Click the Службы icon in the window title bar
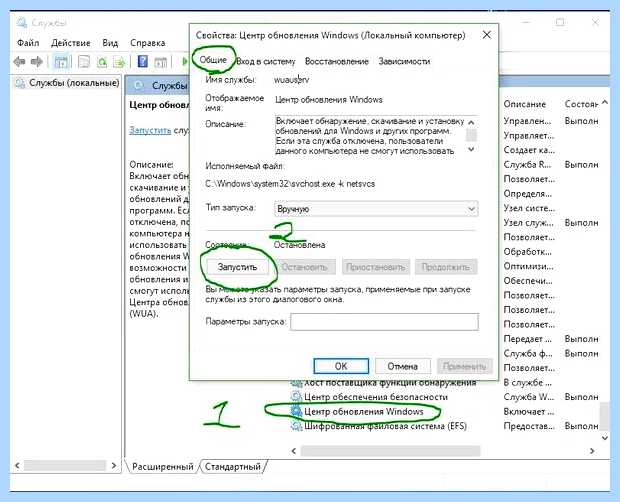The height and width of the screenshot is (502, 620). [x=22, y=23]
